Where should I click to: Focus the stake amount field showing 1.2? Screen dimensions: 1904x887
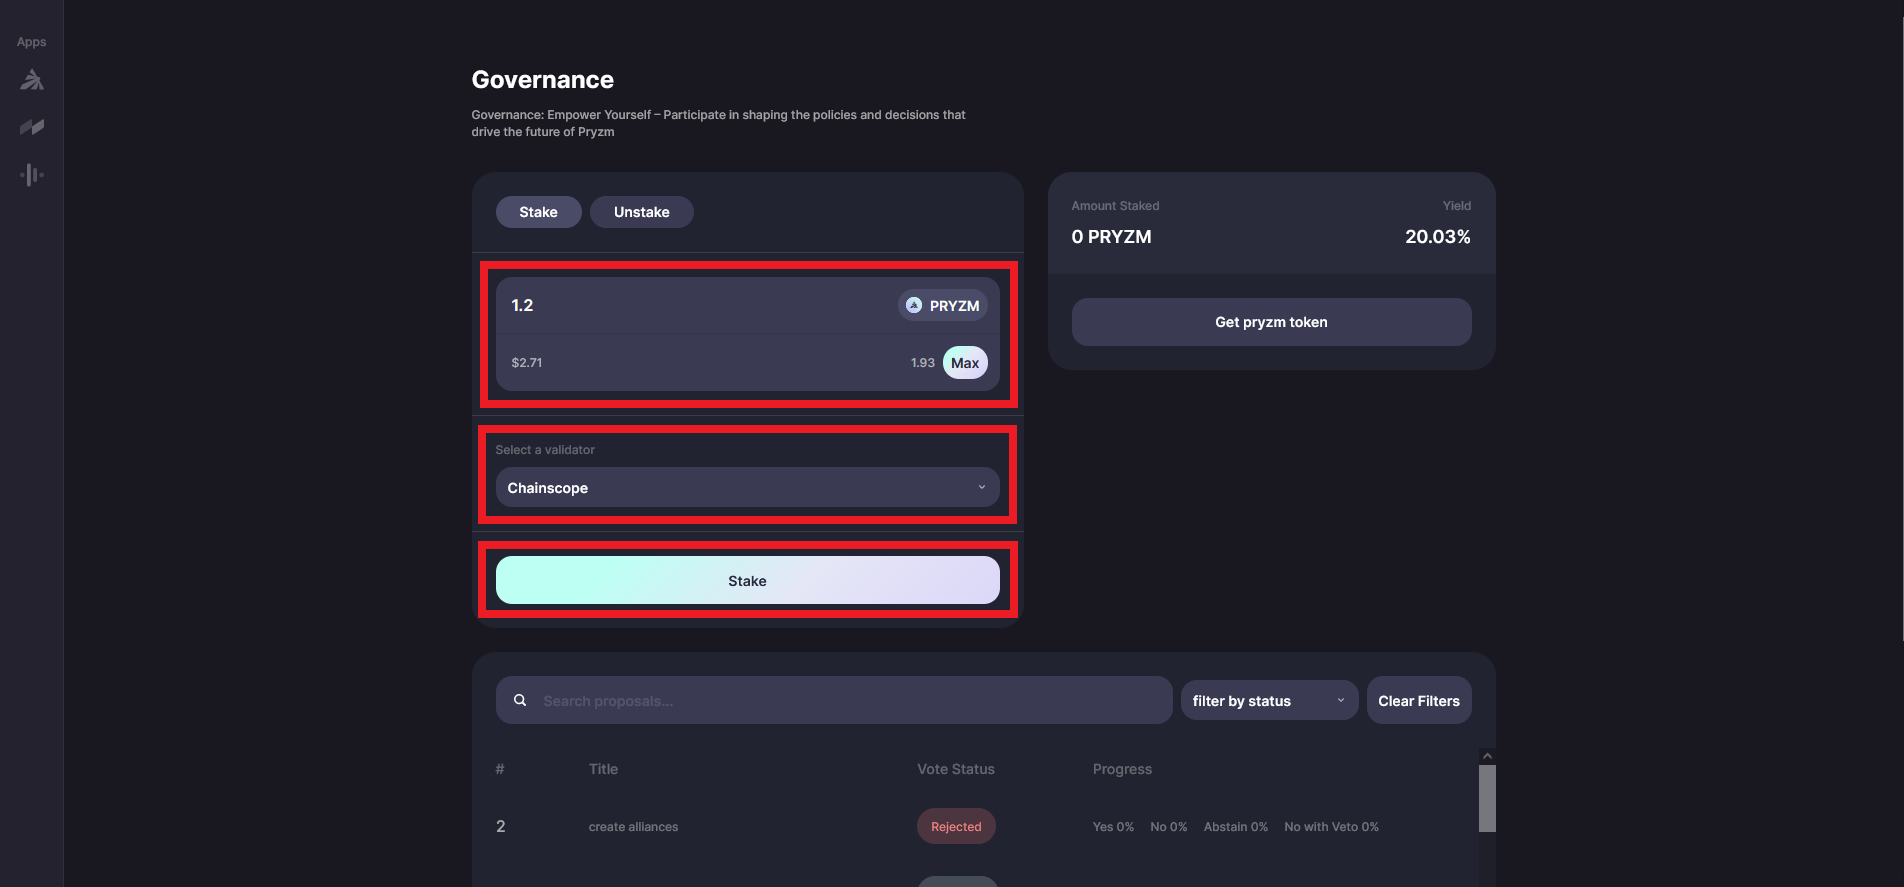[690, 306]
